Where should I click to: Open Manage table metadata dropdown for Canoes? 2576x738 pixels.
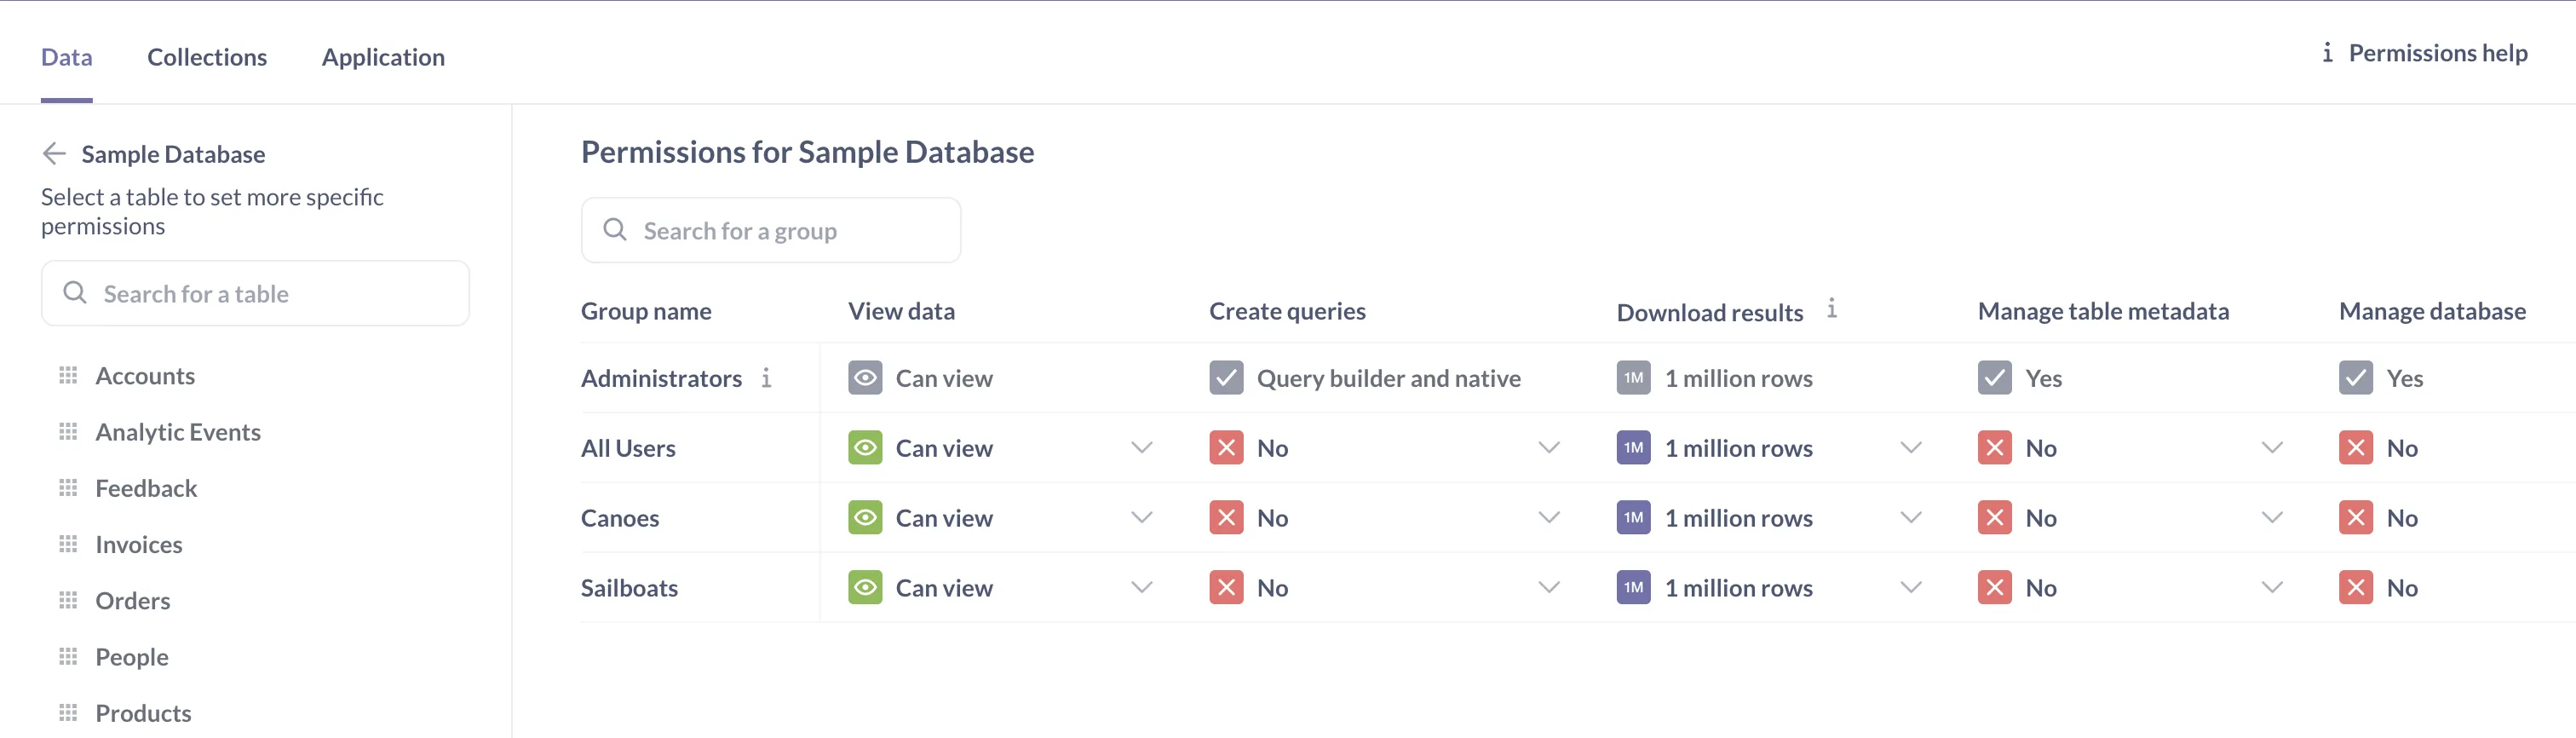tap(2271, 517)
